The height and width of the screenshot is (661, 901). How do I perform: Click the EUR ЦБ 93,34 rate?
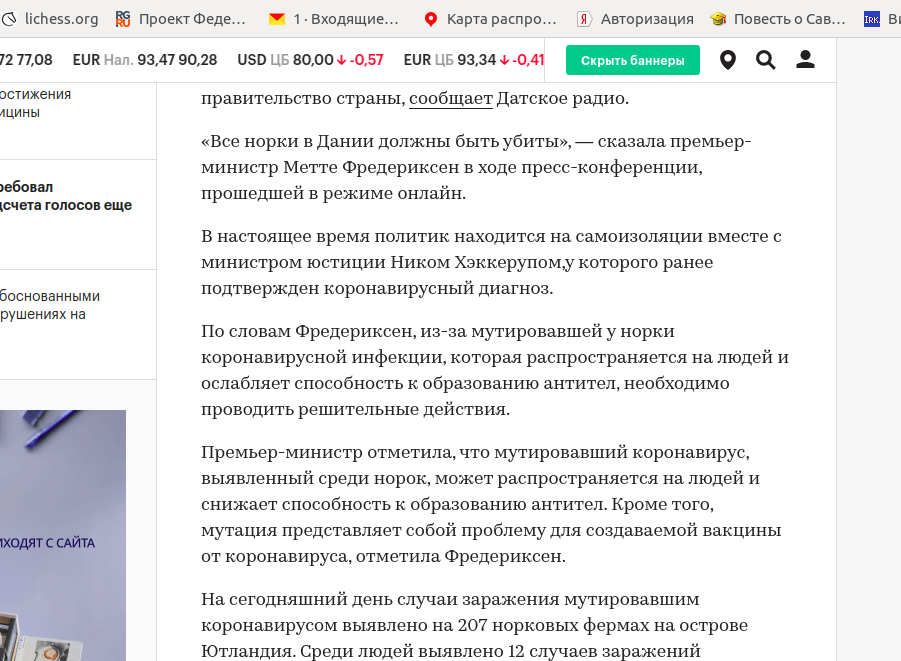[450, 60]
